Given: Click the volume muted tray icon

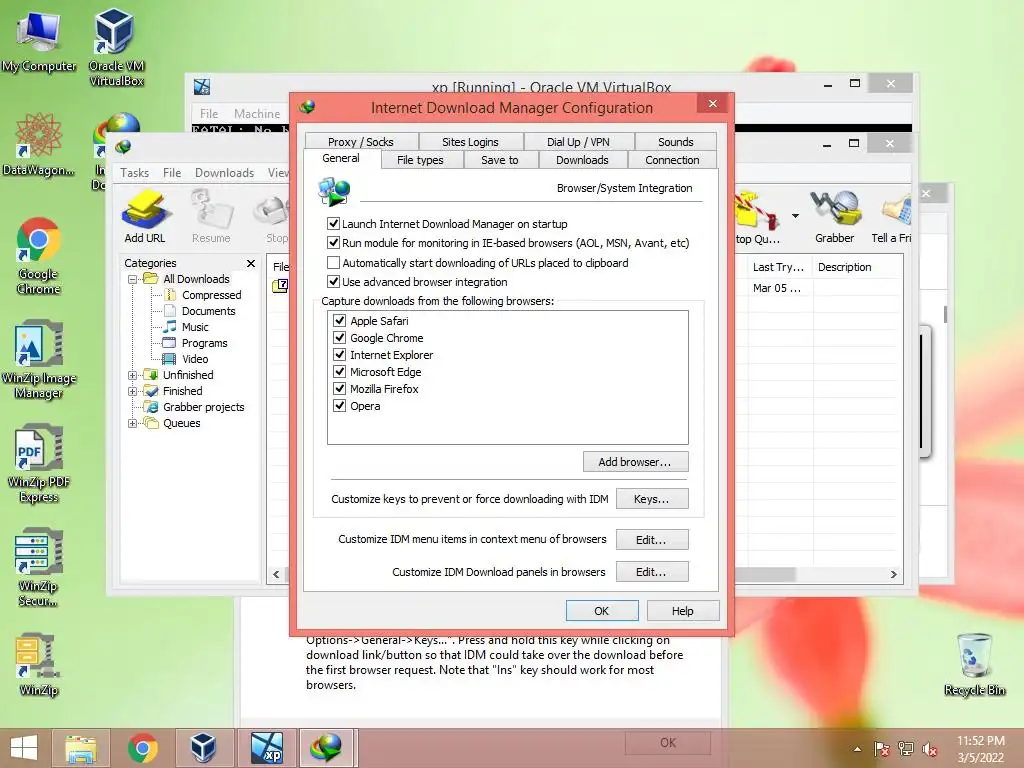Looking at the screenshot, I should [930, 749].
